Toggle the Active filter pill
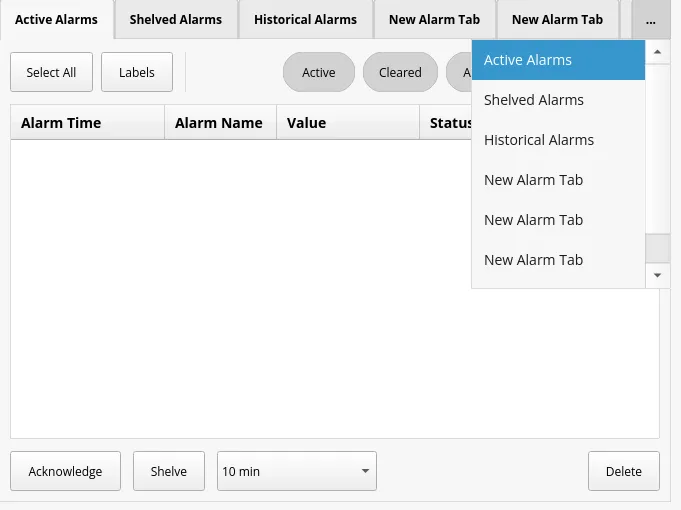681x510 pixels. pos(319,72)
